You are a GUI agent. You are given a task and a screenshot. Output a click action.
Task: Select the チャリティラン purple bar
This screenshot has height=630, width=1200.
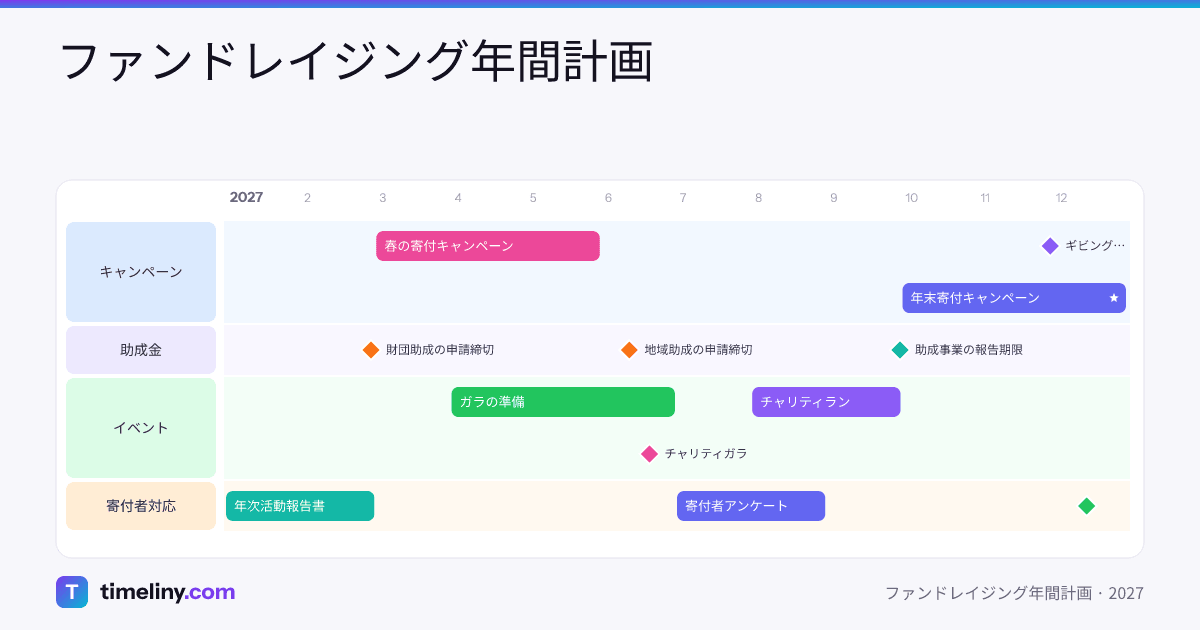826,402
